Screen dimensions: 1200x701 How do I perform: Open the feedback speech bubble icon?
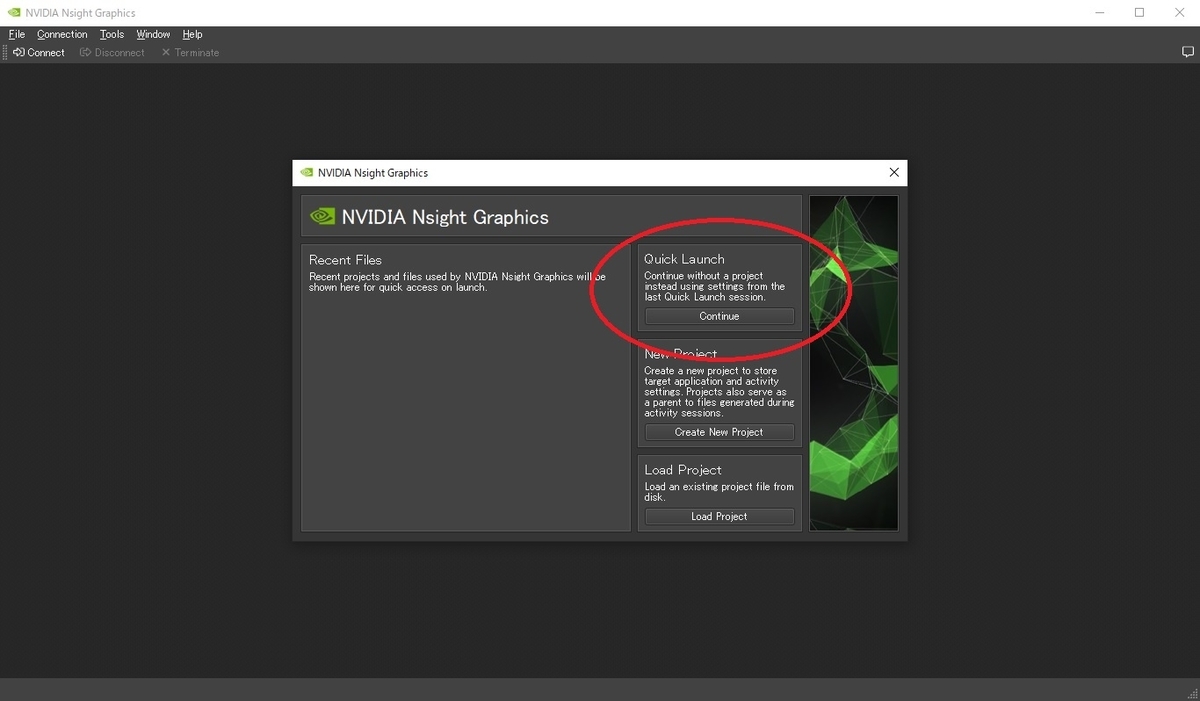coord(1188,52)
